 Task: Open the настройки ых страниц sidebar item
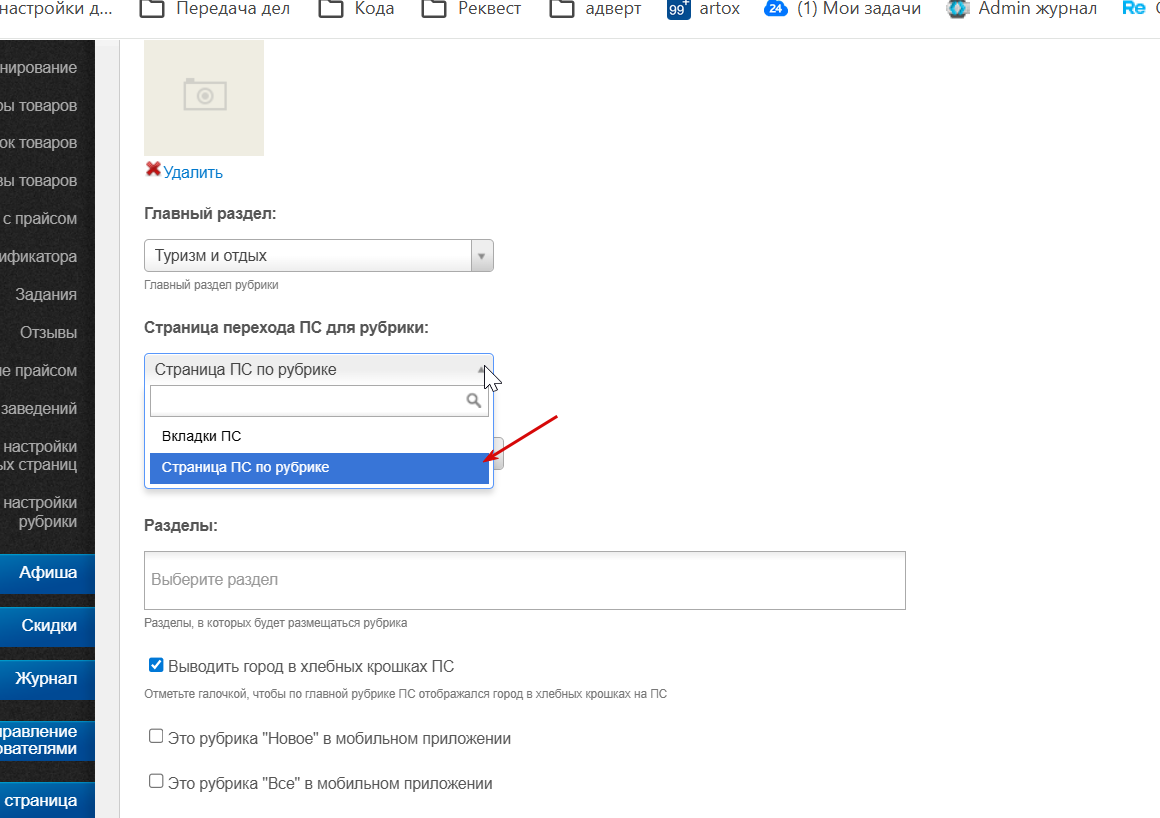(x=40, y=456)
